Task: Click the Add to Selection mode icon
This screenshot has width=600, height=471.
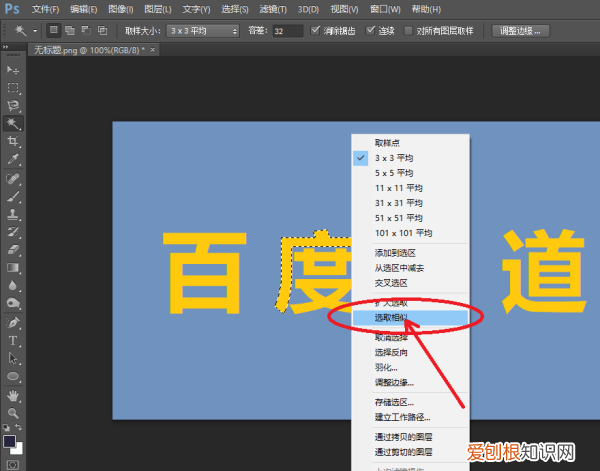Action: coord(70,30)
